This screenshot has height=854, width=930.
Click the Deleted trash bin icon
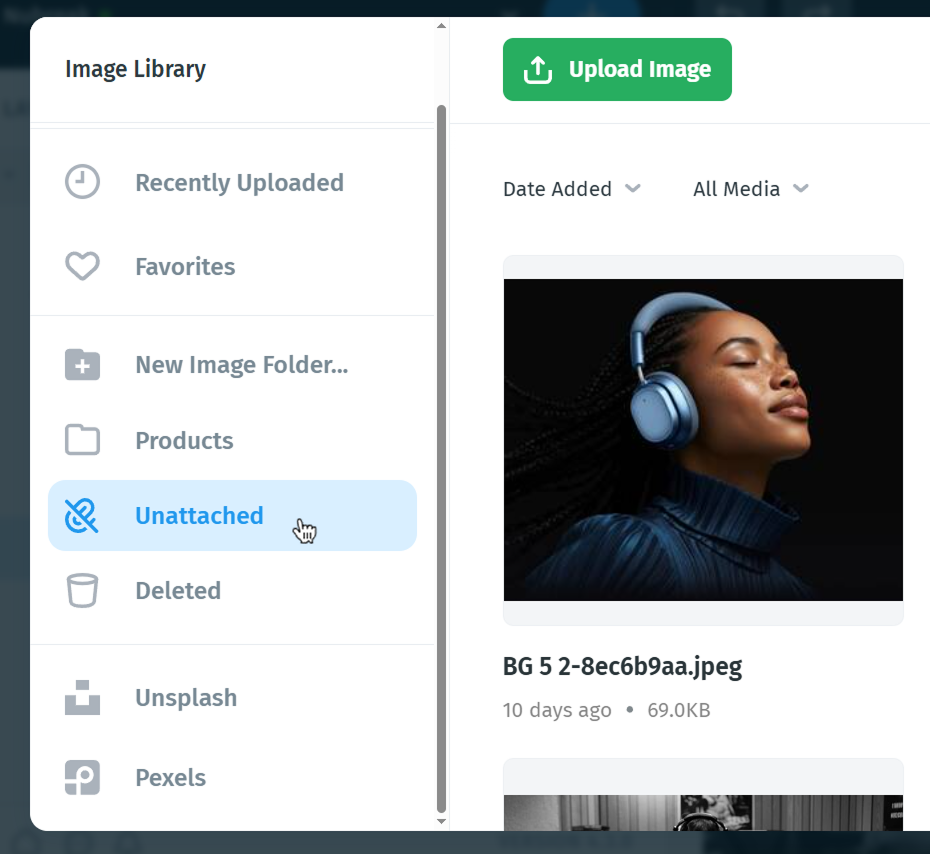click(x=82, y=591)
